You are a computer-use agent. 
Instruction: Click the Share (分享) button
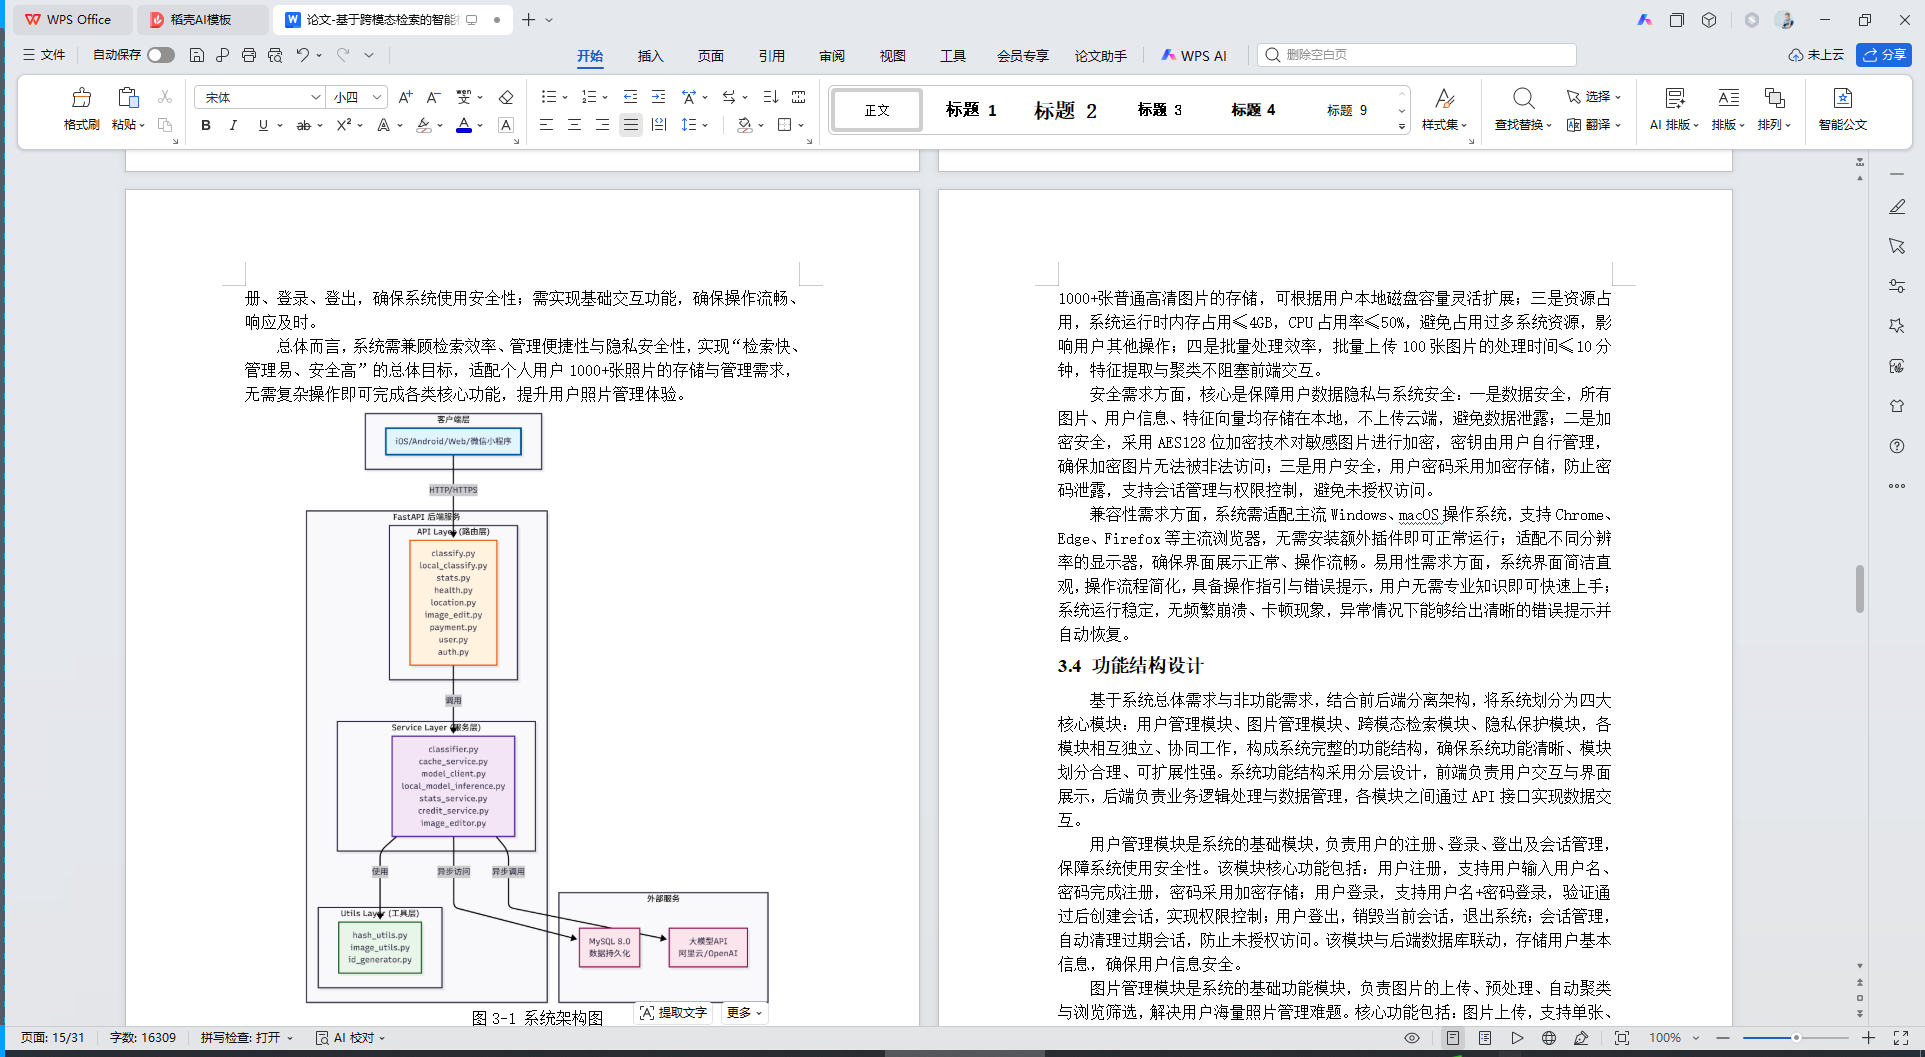tap(1884, 55)
